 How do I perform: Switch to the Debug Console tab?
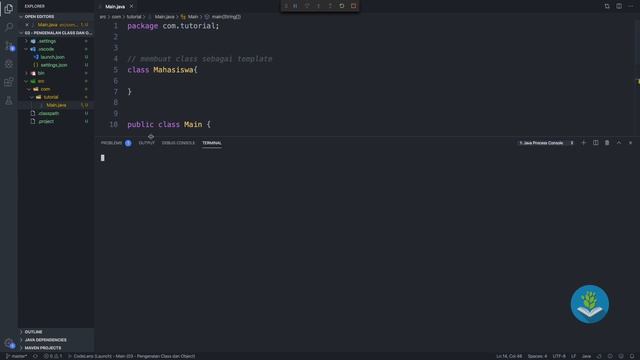[x=178, y=143]
